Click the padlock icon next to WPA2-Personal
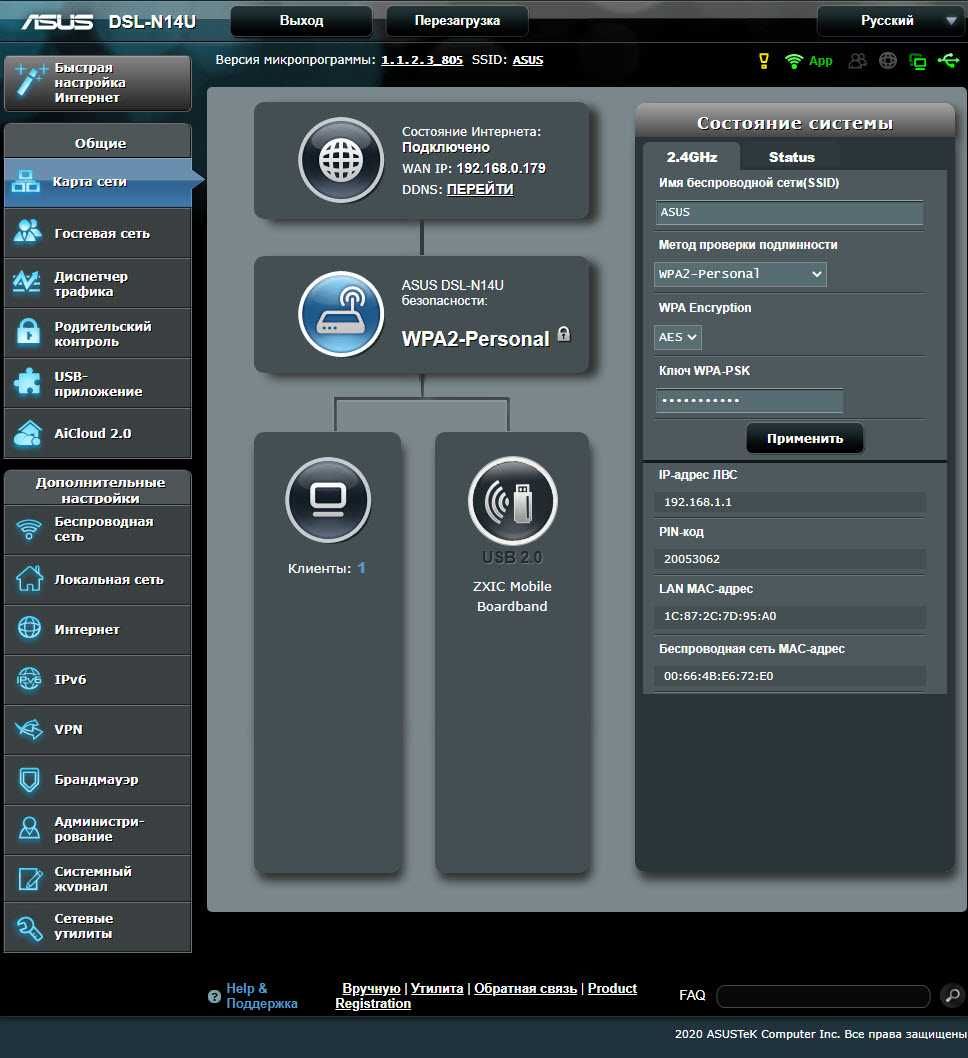Screen dimensions: 968x1058 click(x=564, y=334)
